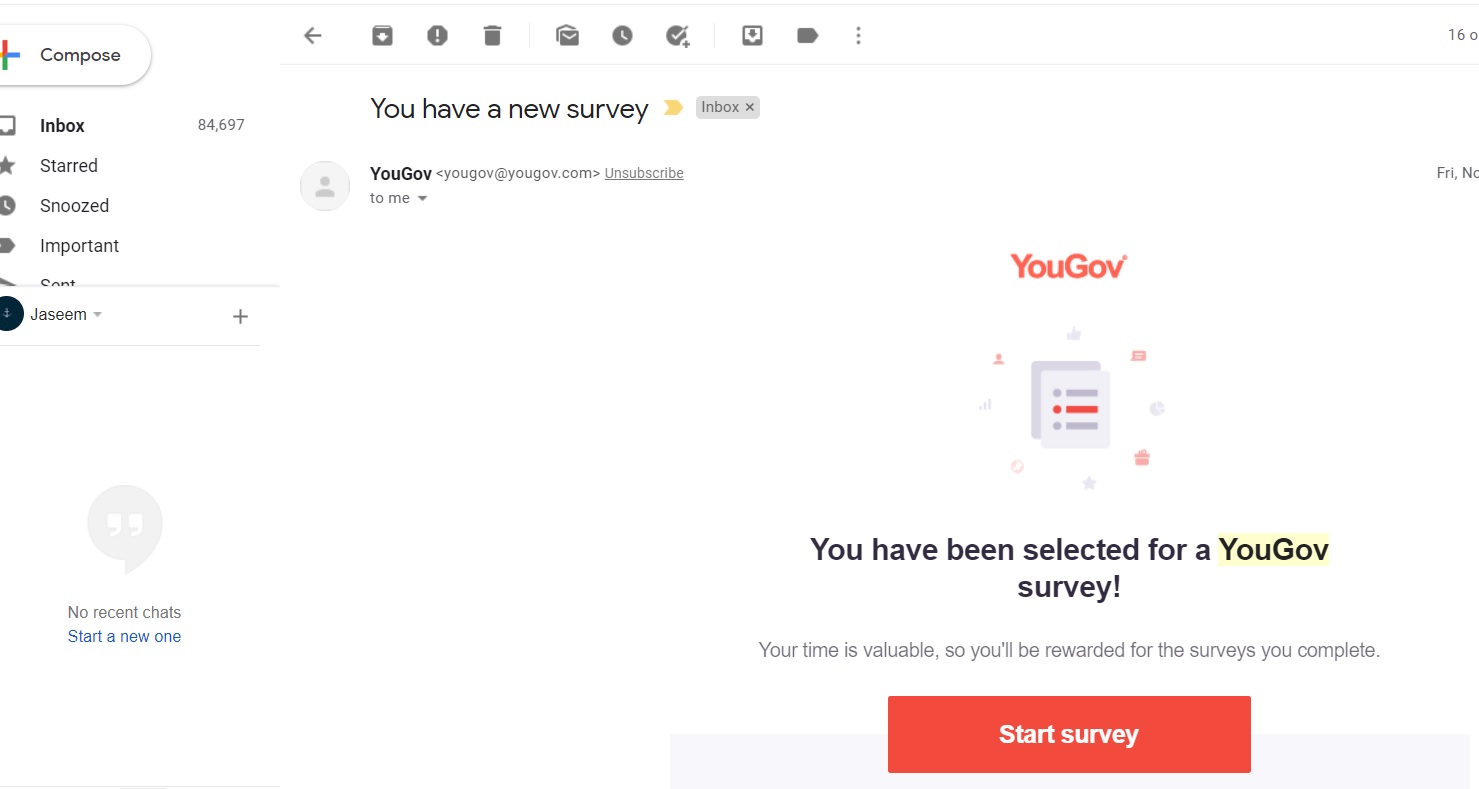Viewport: 1479px width, 789px height.
Task: Expand the Jaseem chat status dropdown
Action: [97, 315]
